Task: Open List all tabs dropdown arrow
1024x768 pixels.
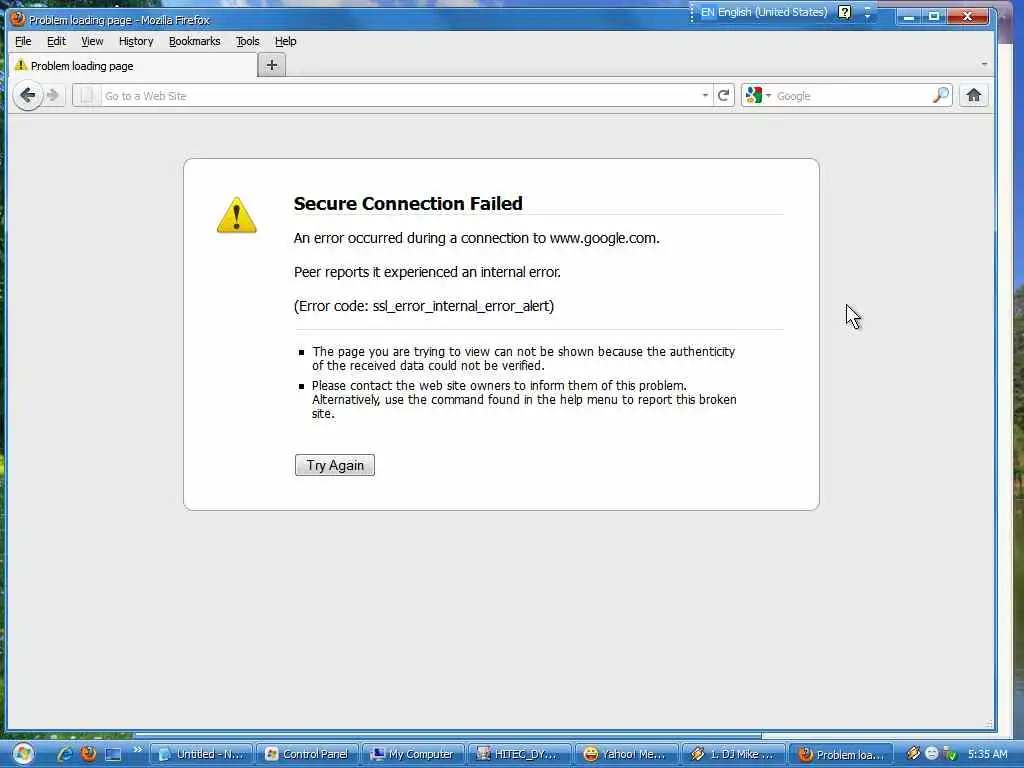Action: (984, 64)
